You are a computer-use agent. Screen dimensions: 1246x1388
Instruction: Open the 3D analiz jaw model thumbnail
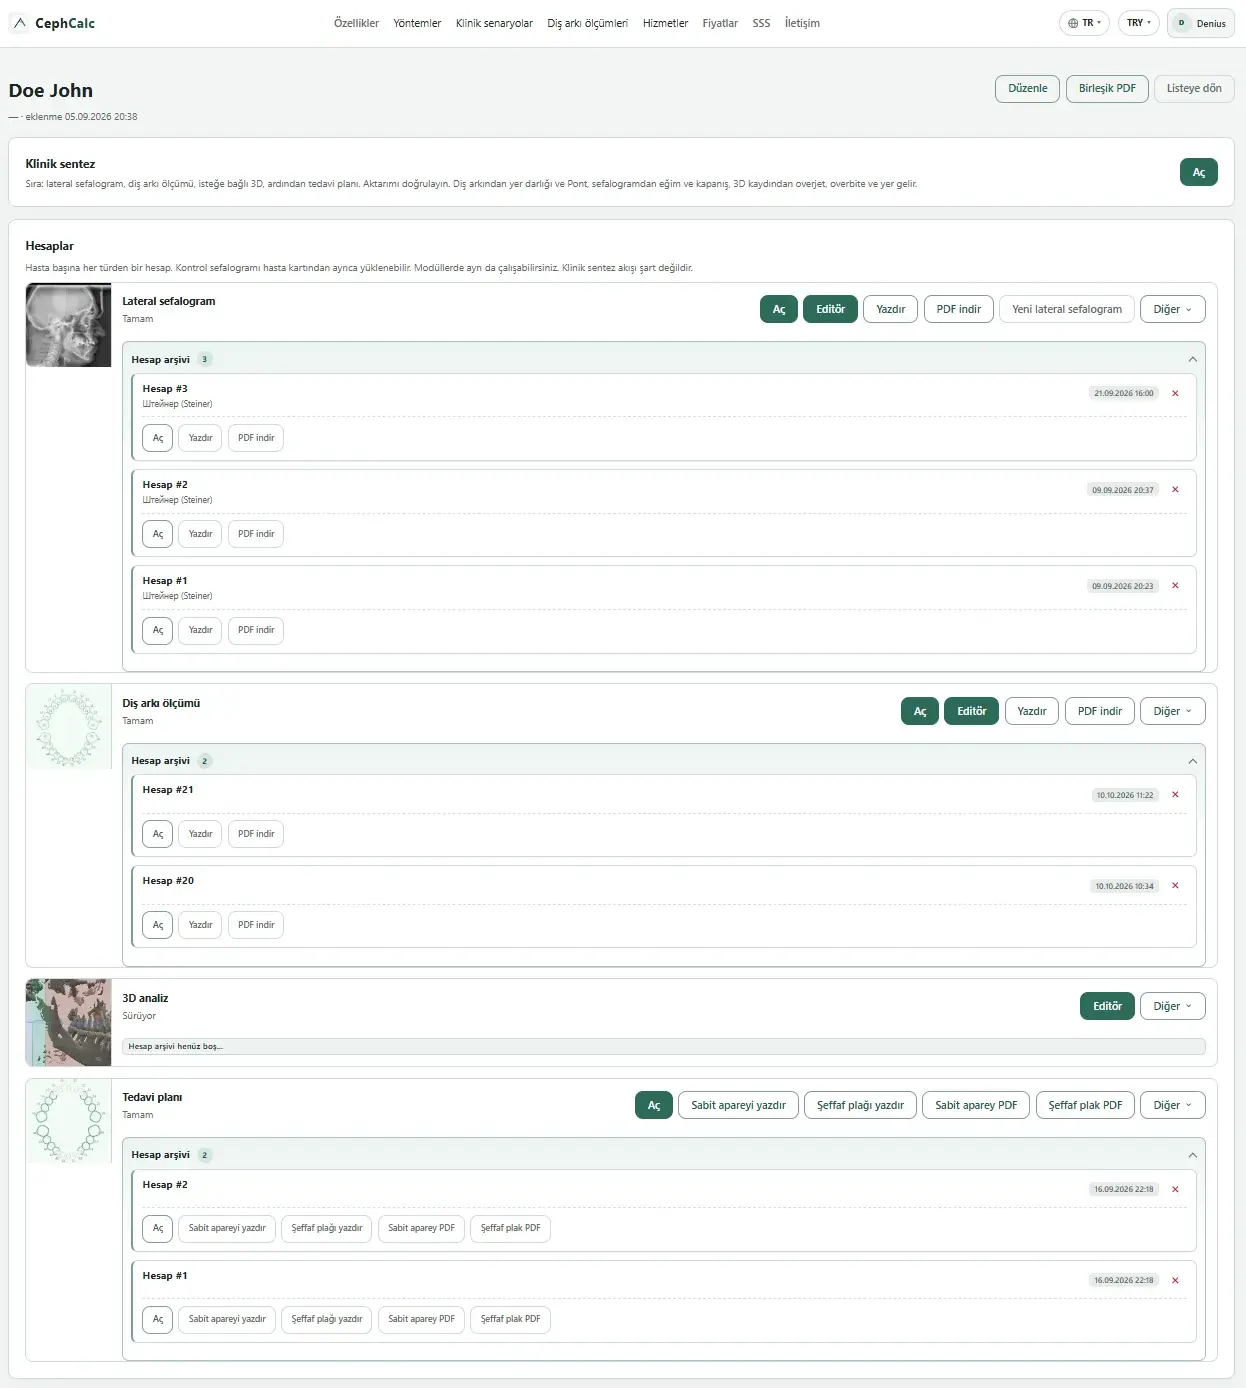(x=68, y=1022)
